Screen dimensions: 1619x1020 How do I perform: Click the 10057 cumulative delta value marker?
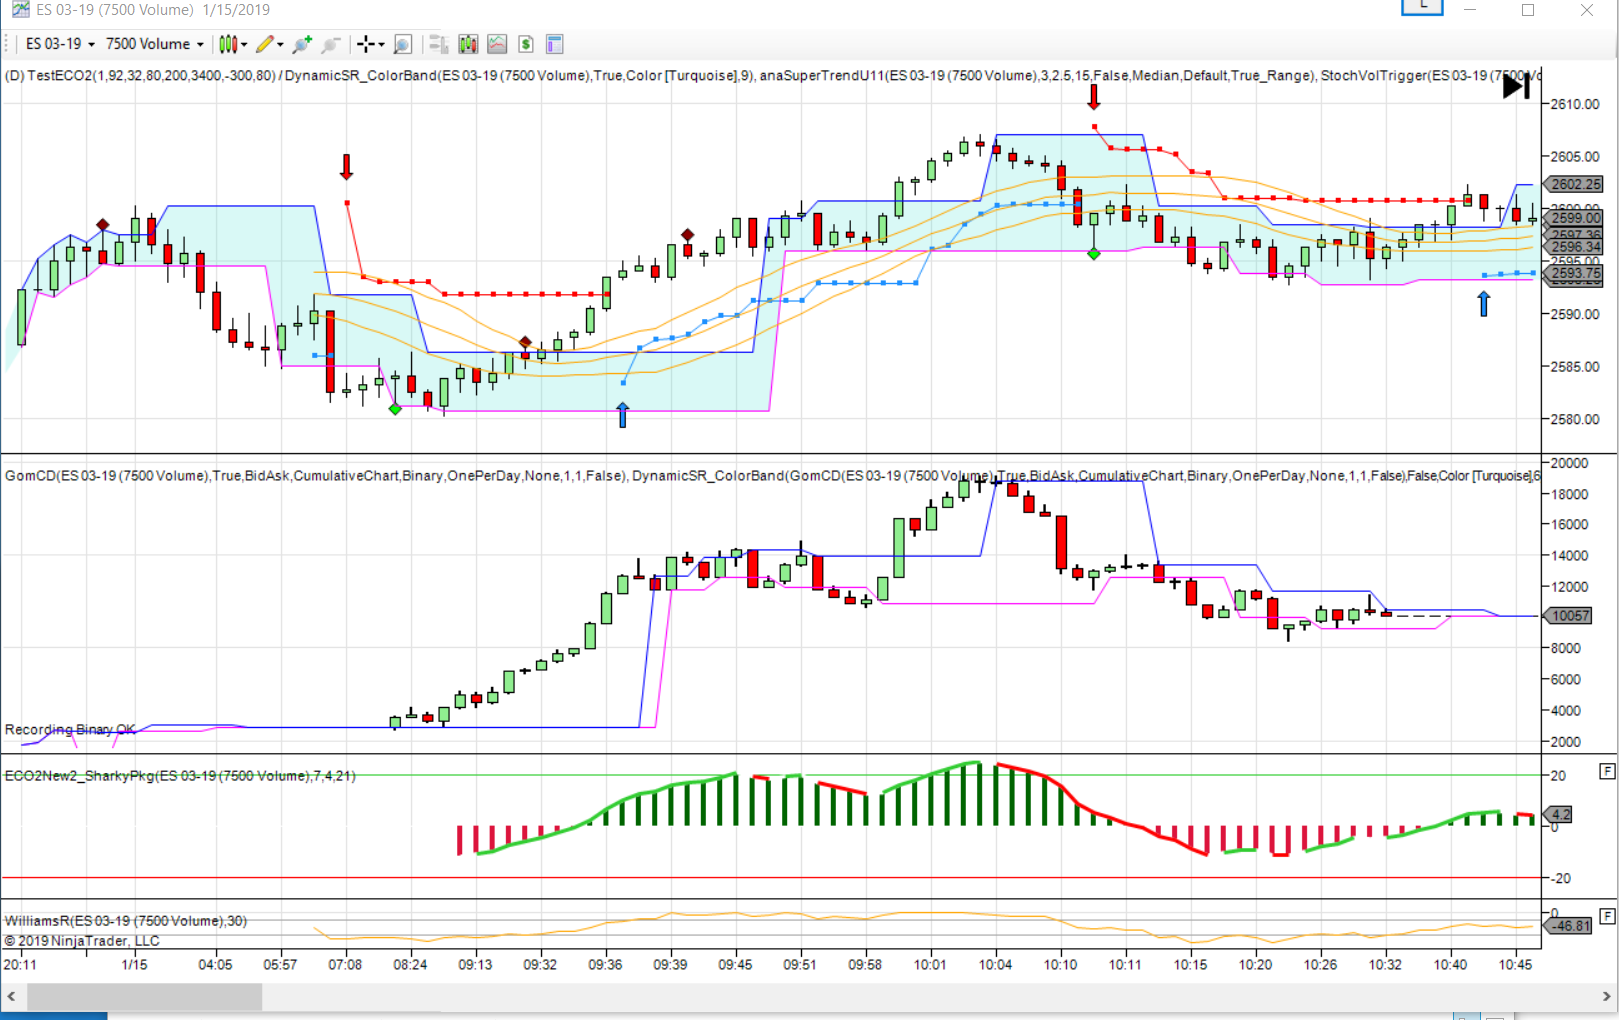pos(1568,616)
